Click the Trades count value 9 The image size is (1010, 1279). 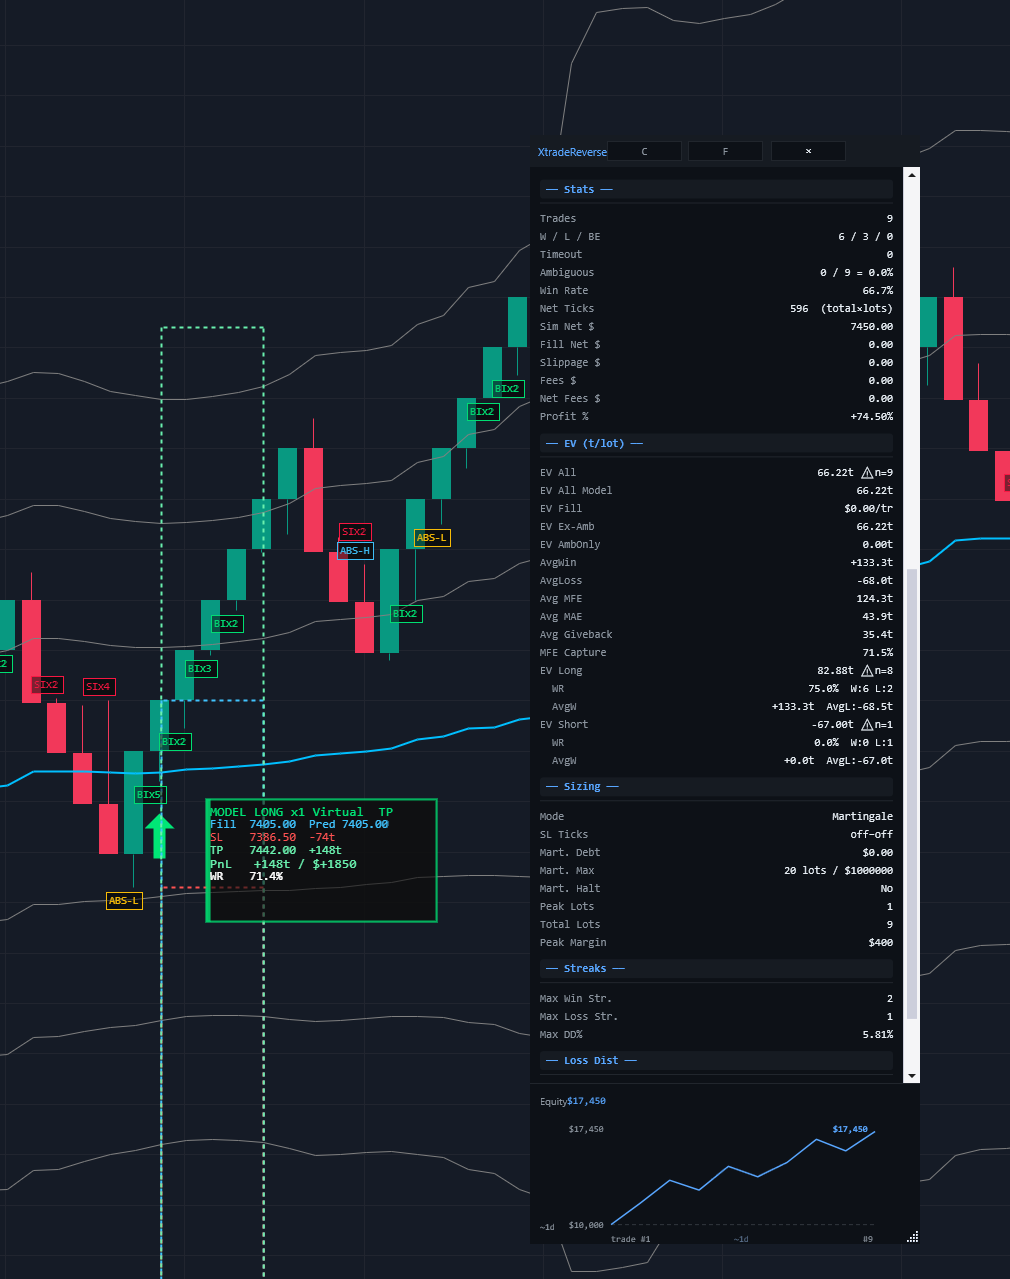[x=889, y=218]
